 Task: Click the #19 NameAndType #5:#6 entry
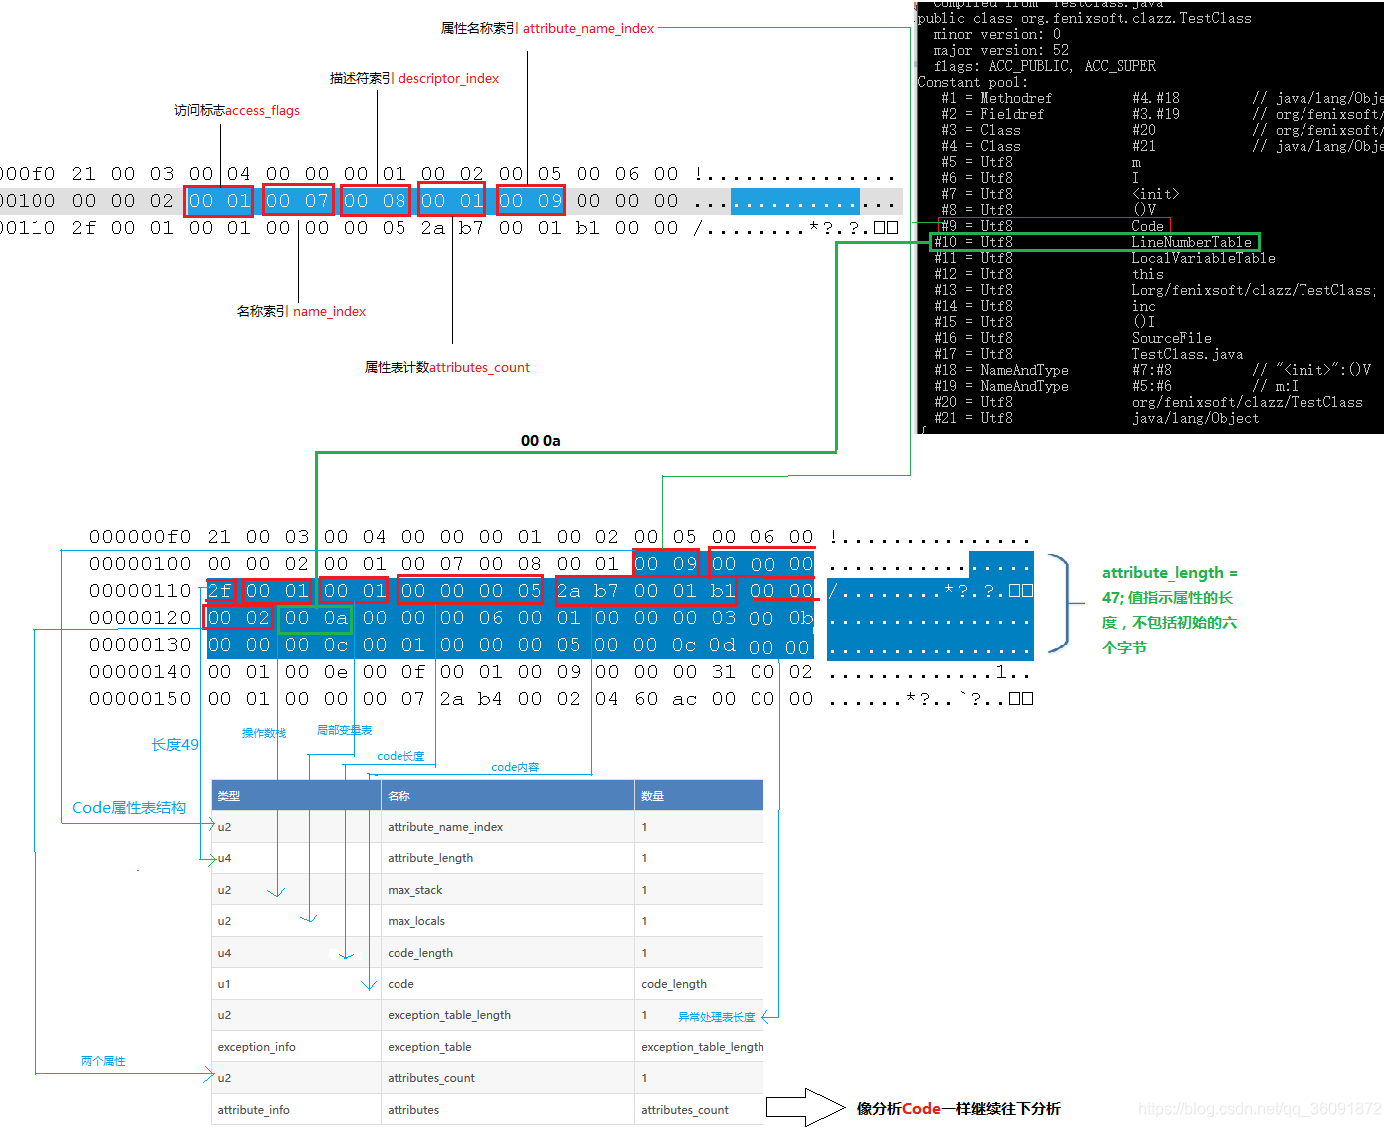coord(1117,387)
